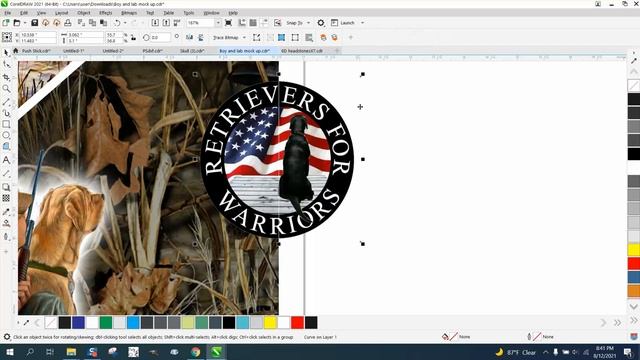Select the Artistic Media tool

(6, 113)
